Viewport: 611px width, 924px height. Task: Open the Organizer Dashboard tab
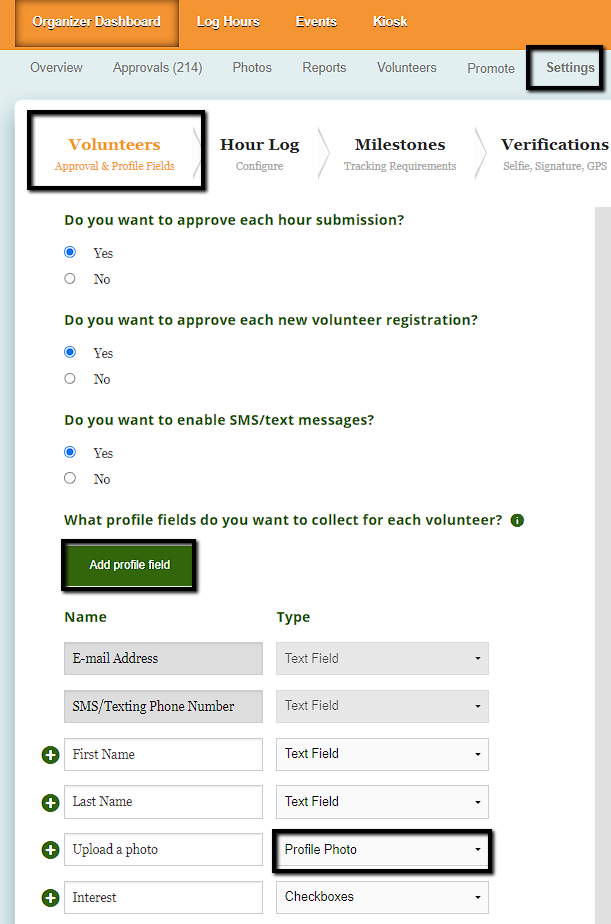coord(97,22)
